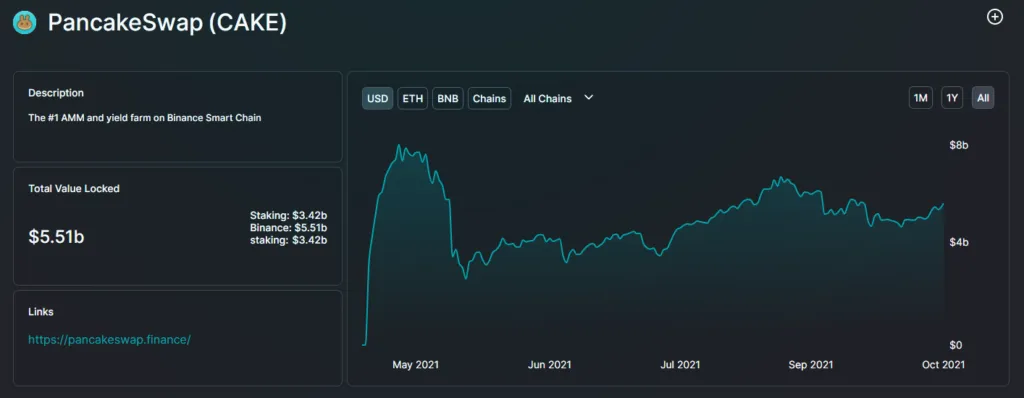Click the Sep 2021 x-axis label
The image size is (1024, 398).
(810, 365)
